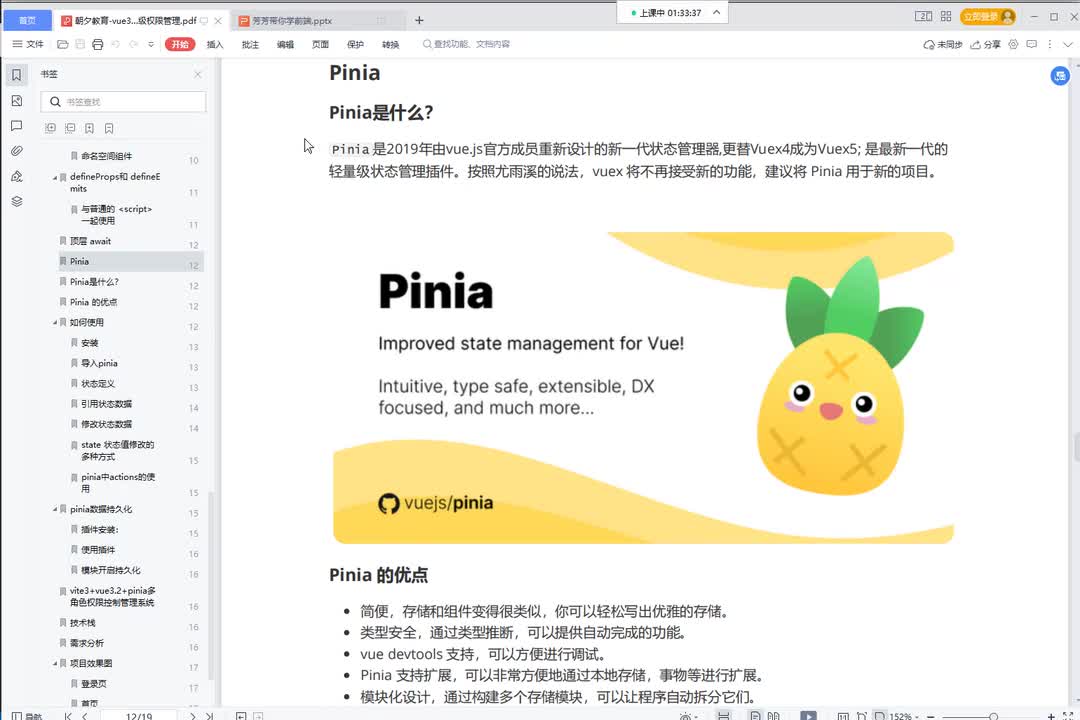Go to next page in bottom bar
1080x720 pixels.
193,716
